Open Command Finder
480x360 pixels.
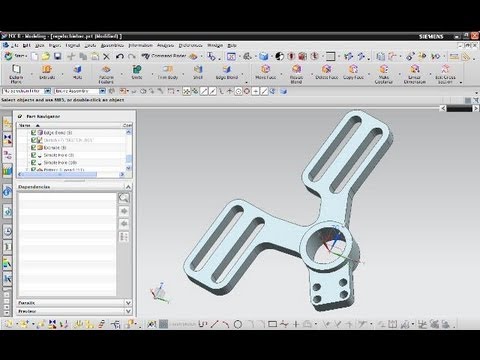[164, 56]
